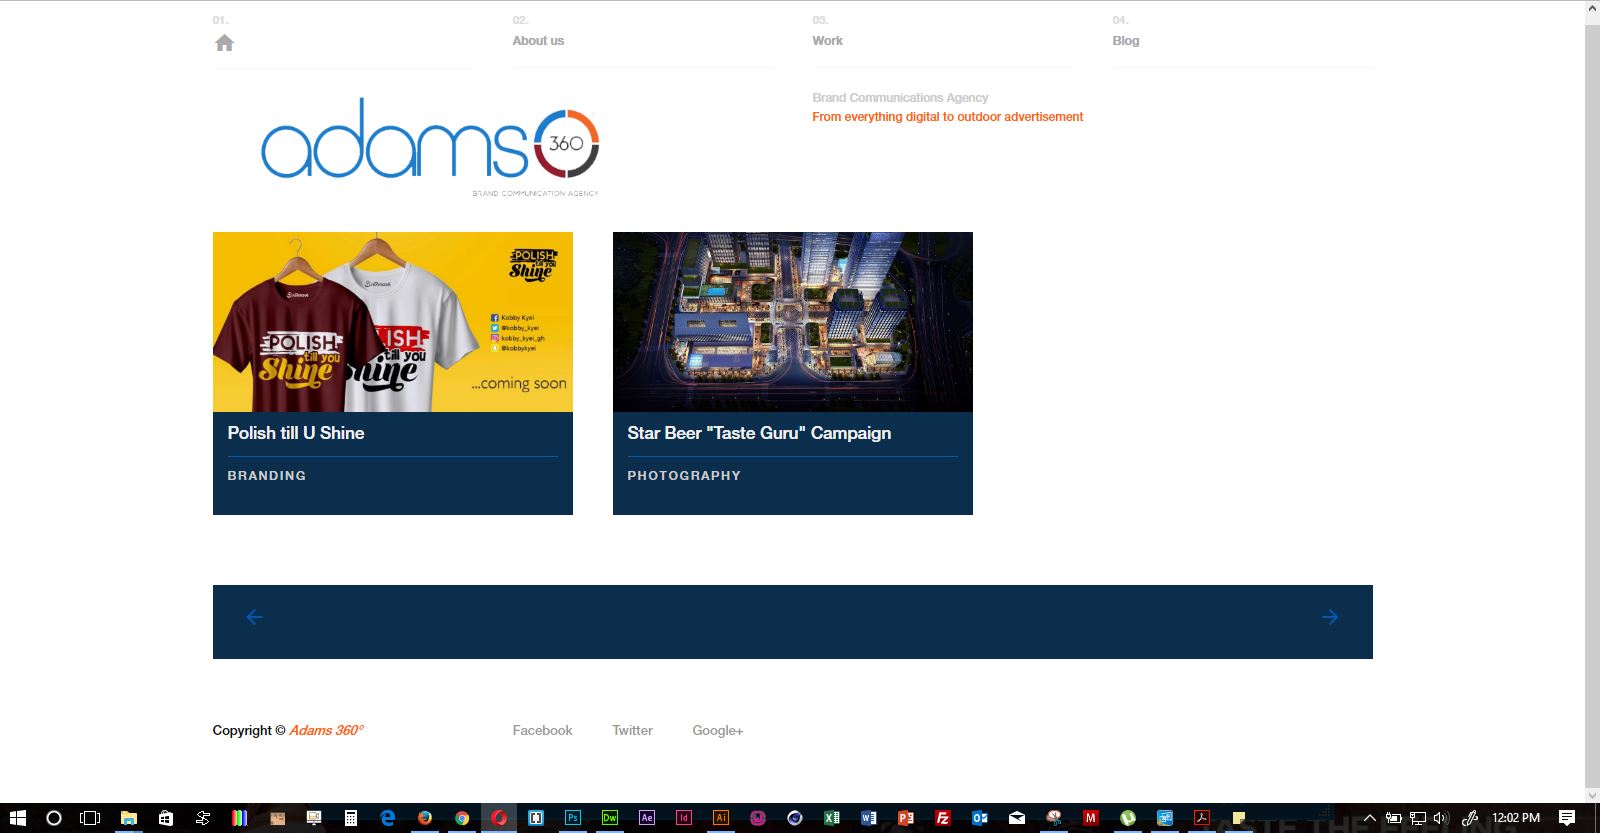Open volume control in system tray
The width and height of the screenshot is (1600, 833).
coord(1441,818)
